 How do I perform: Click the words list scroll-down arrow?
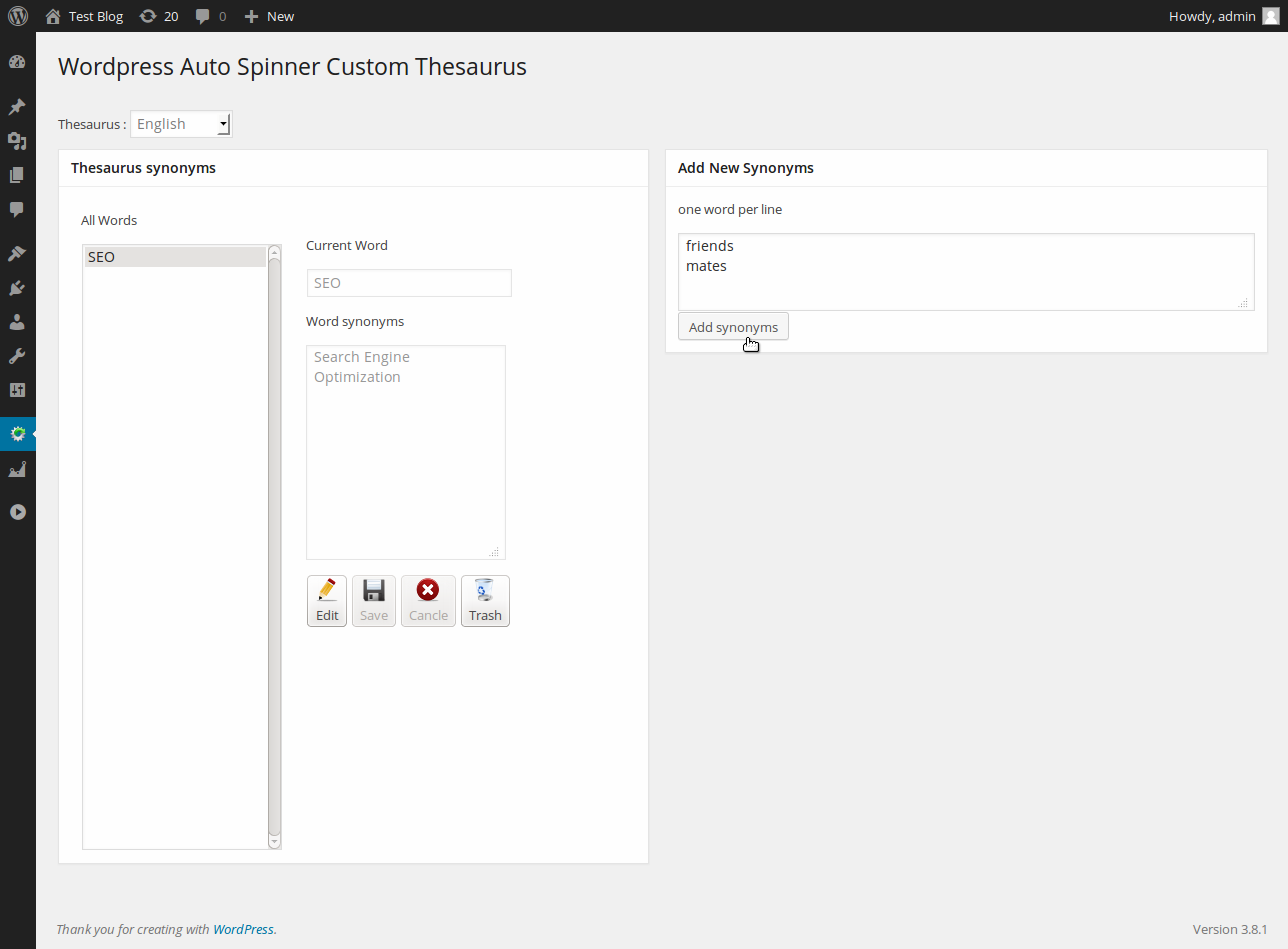point(275,842)
